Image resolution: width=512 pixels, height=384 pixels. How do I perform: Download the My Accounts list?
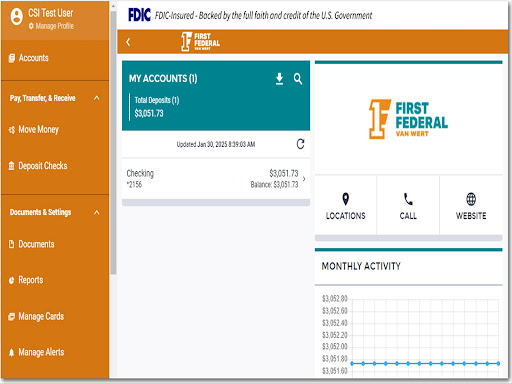point(279,79)
